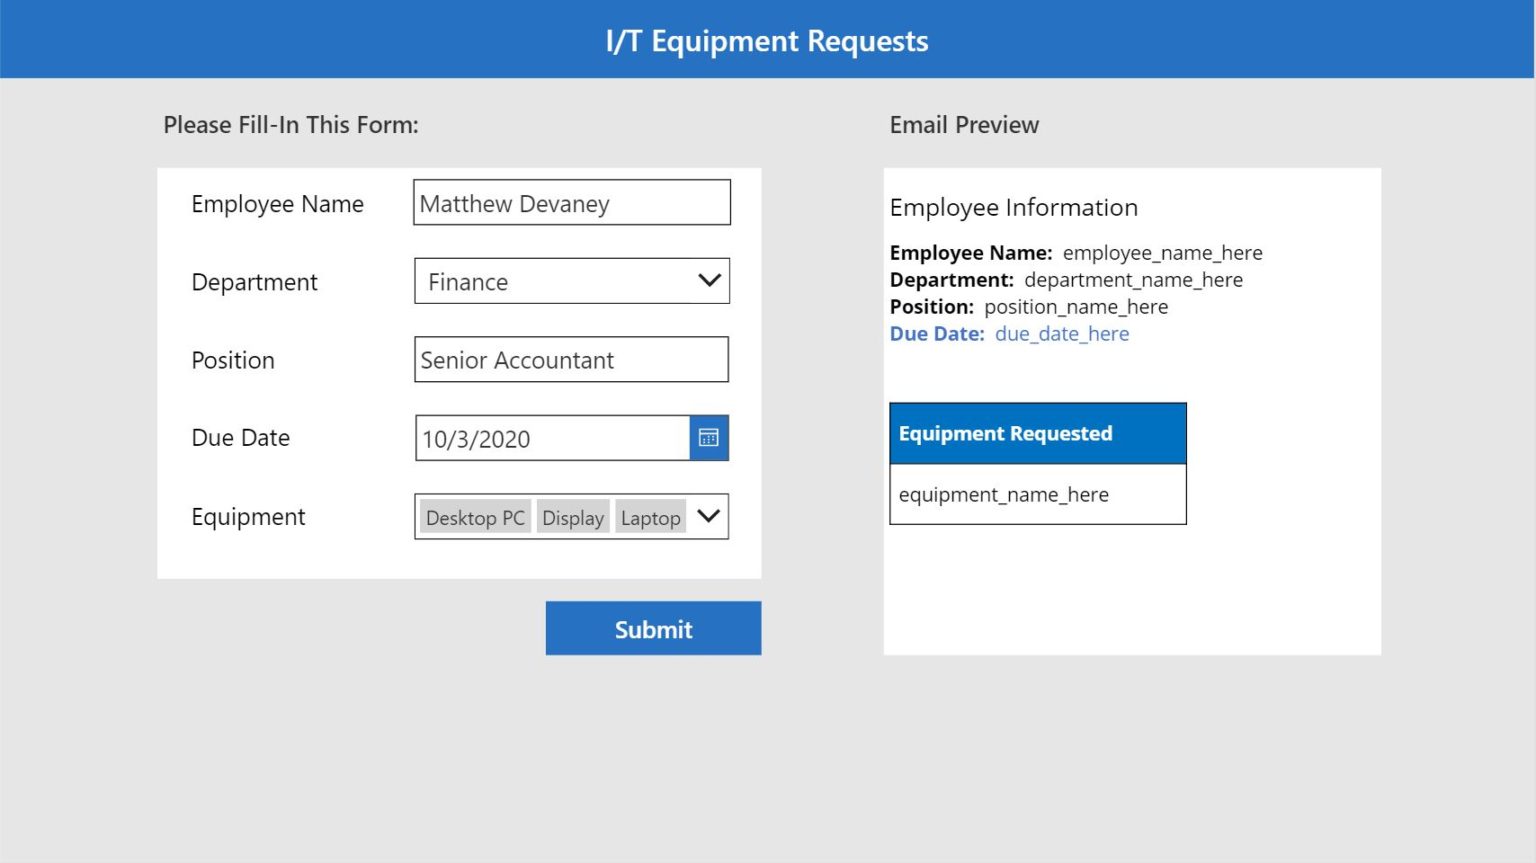Click the Email Preview heading
Image resolution: width=1536 pixels, height=863 pixels.
[x=963, y=125]
